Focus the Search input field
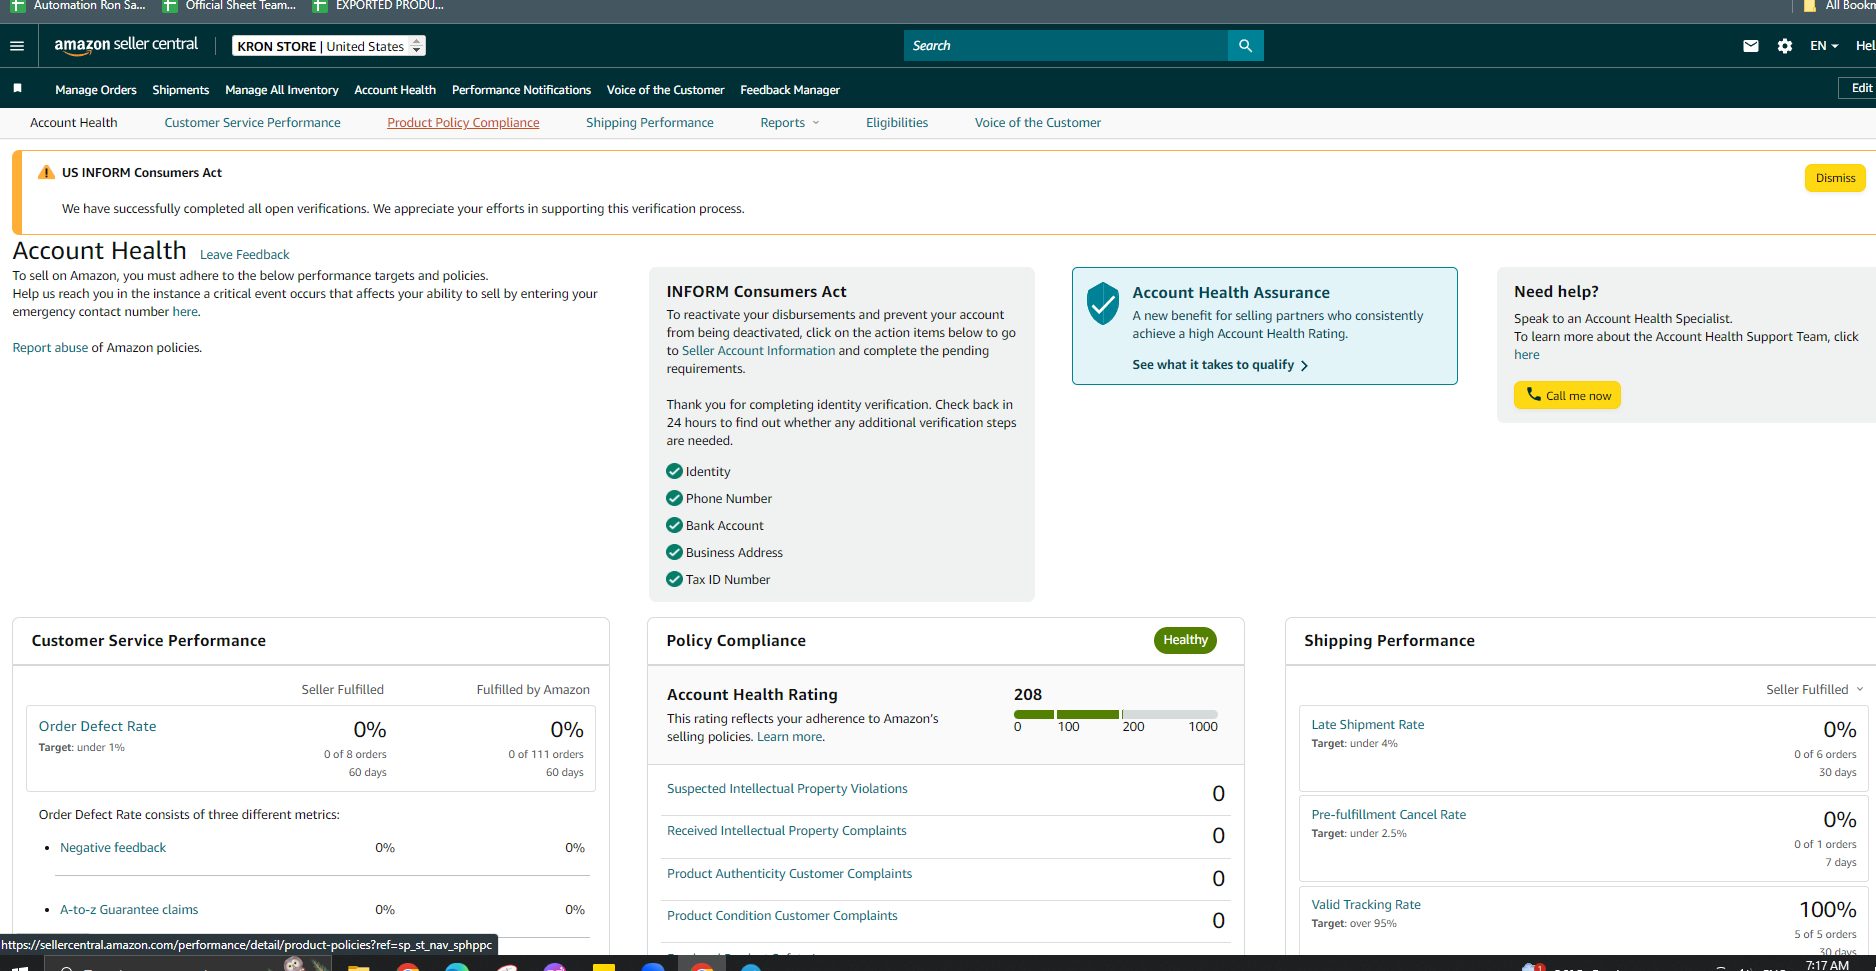This screenshot has width=1876, height=971. point(1066,46)
